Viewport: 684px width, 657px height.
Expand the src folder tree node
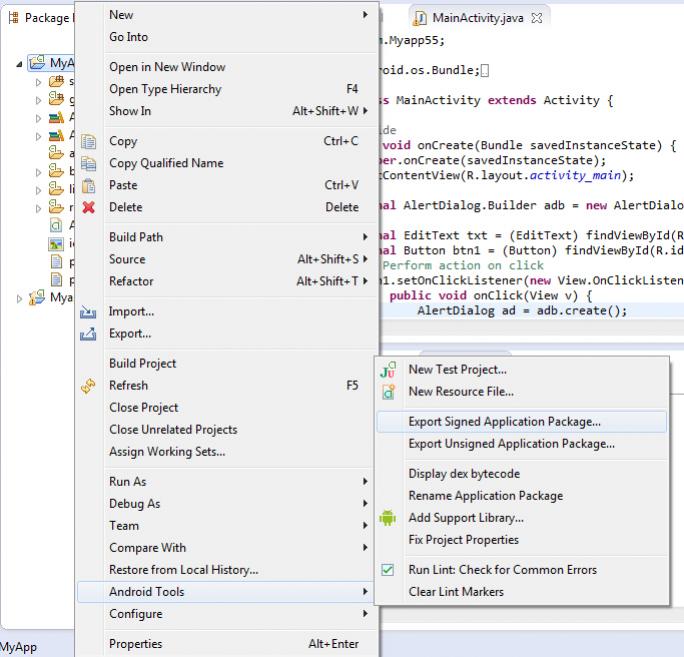pos(38,82)
